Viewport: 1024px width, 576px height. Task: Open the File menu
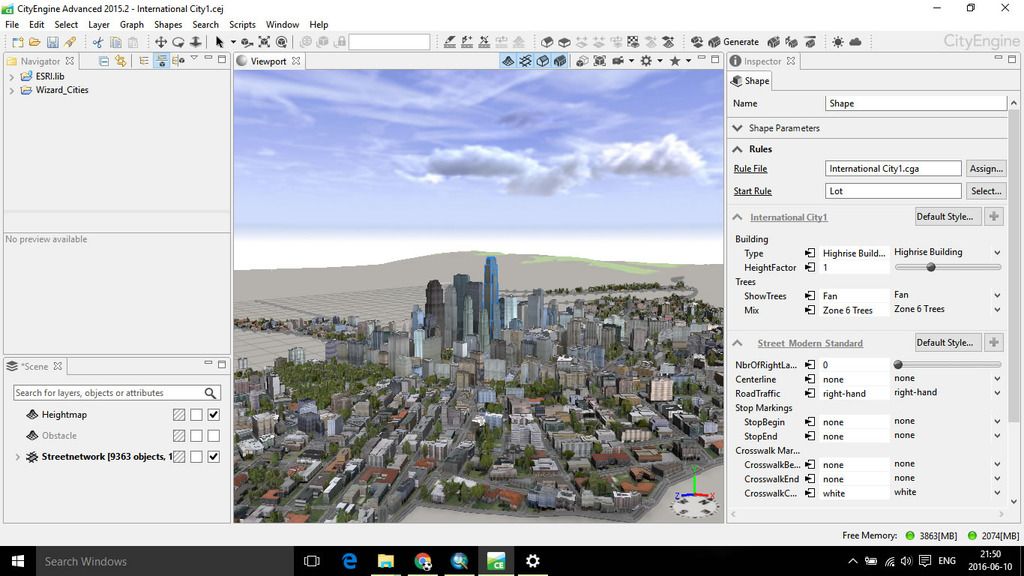12,24
